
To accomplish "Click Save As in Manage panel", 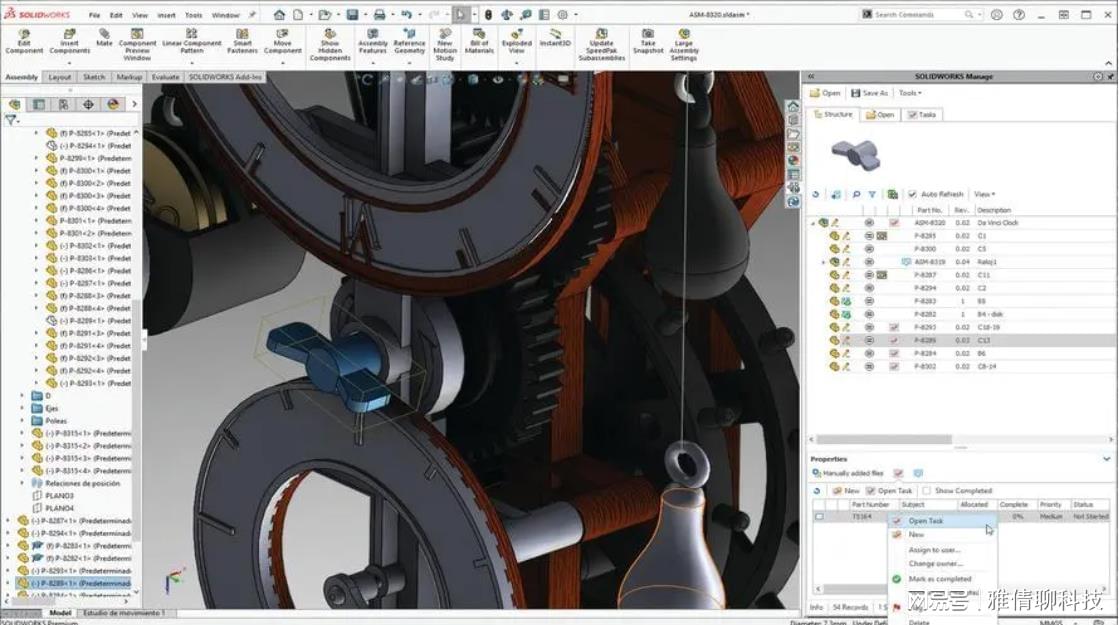I will pyautogui.click(x=869, y=93).
